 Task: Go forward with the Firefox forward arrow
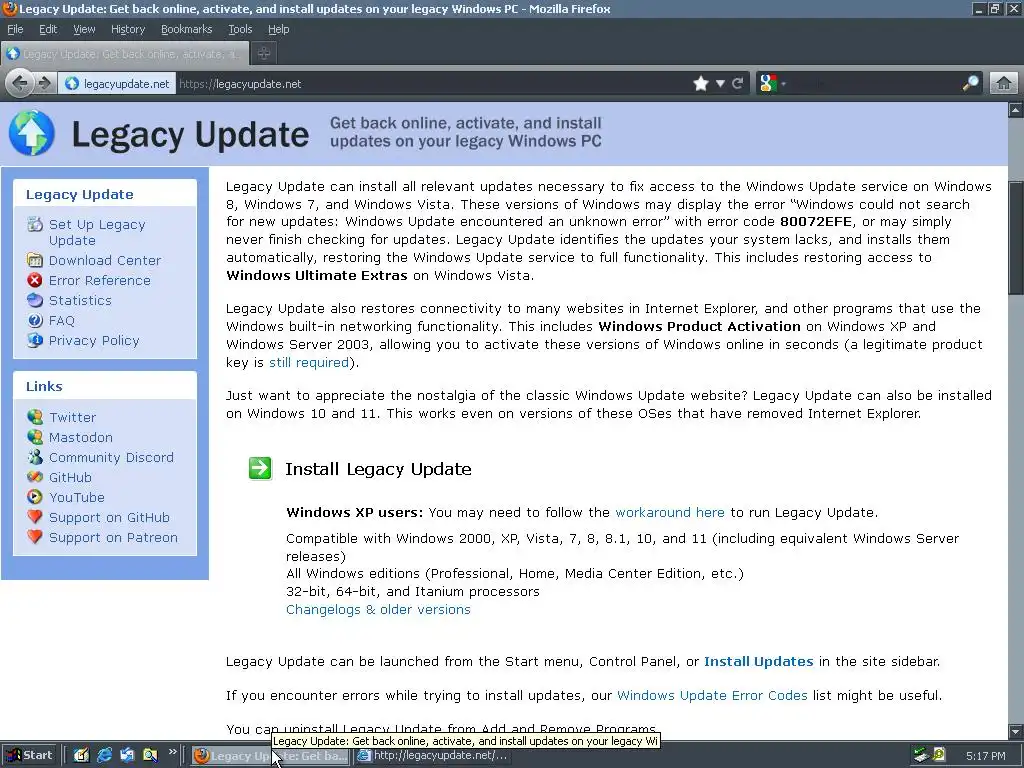click(x=45, y=83)
